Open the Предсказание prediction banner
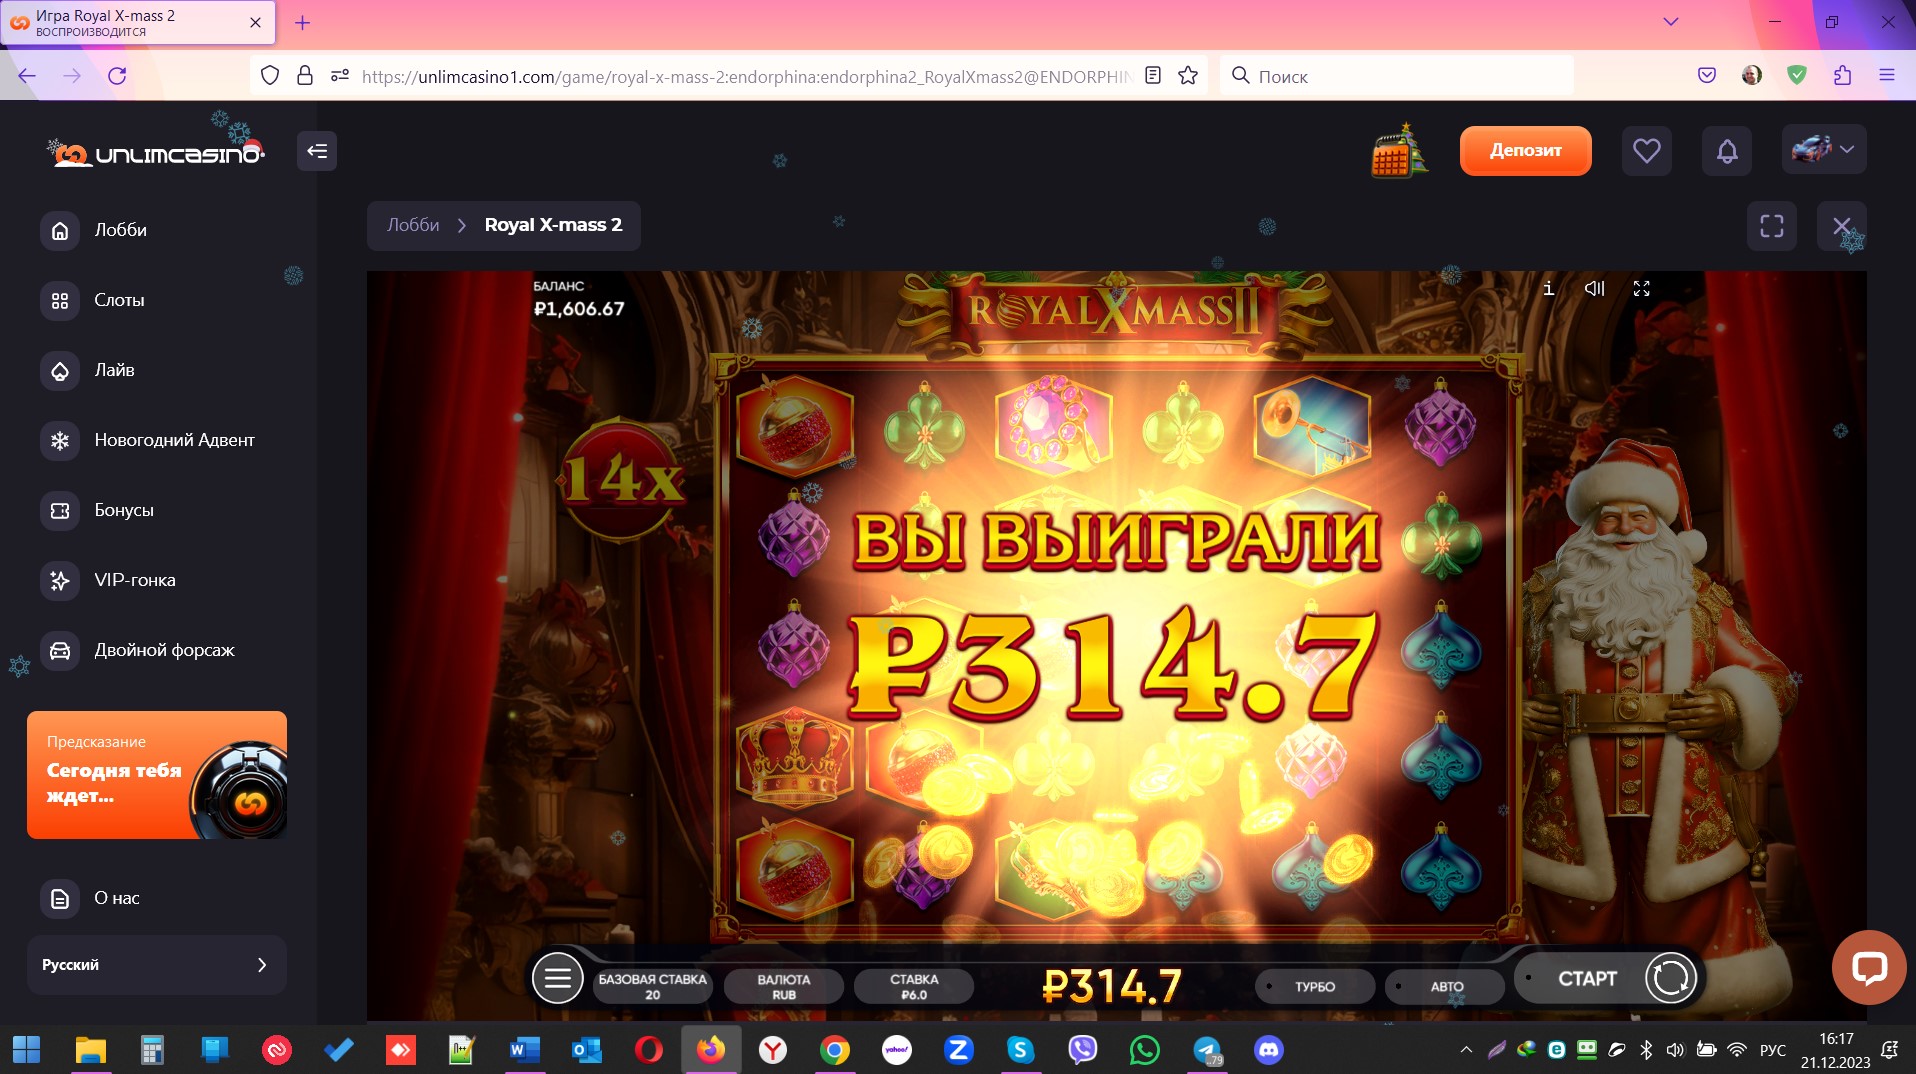Screen dimensions: 1916x1074 [x=157, y=775]
